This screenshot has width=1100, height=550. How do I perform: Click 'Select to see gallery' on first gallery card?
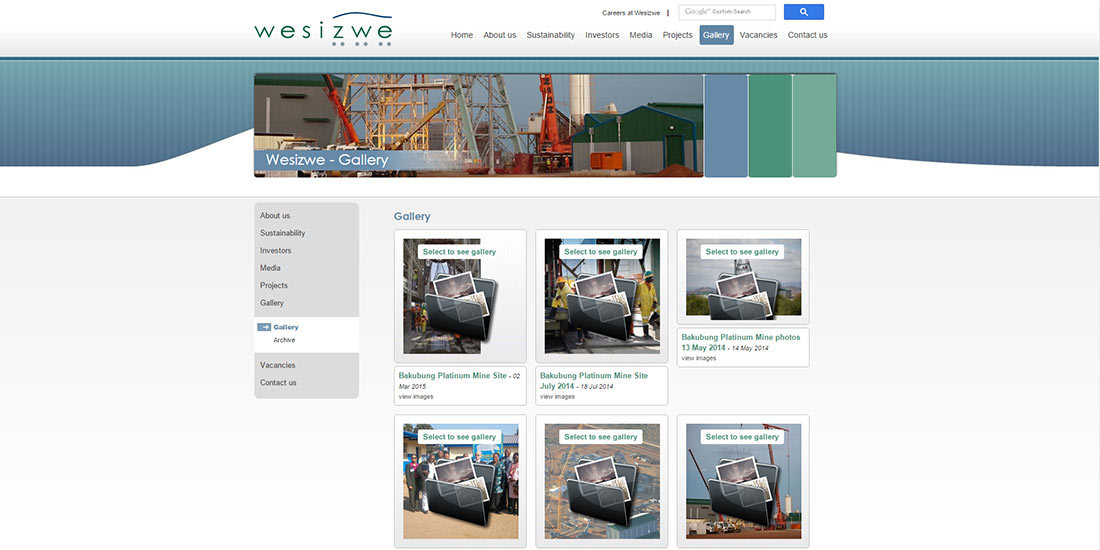pyautogui.click(x=460, y=252)
